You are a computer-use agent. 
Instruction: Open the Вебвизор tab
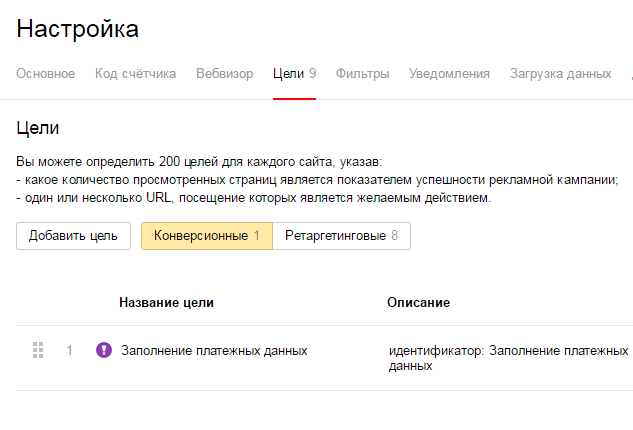(225, 74)
